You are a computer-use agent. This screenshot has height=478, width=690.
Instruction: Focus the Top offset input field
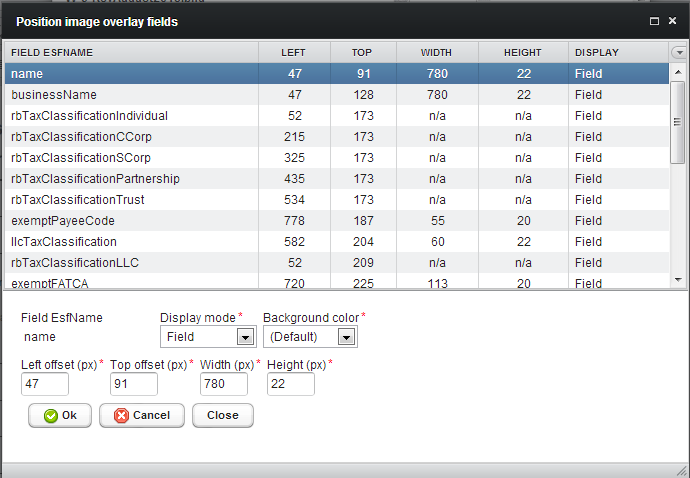[x=134, y=385]
